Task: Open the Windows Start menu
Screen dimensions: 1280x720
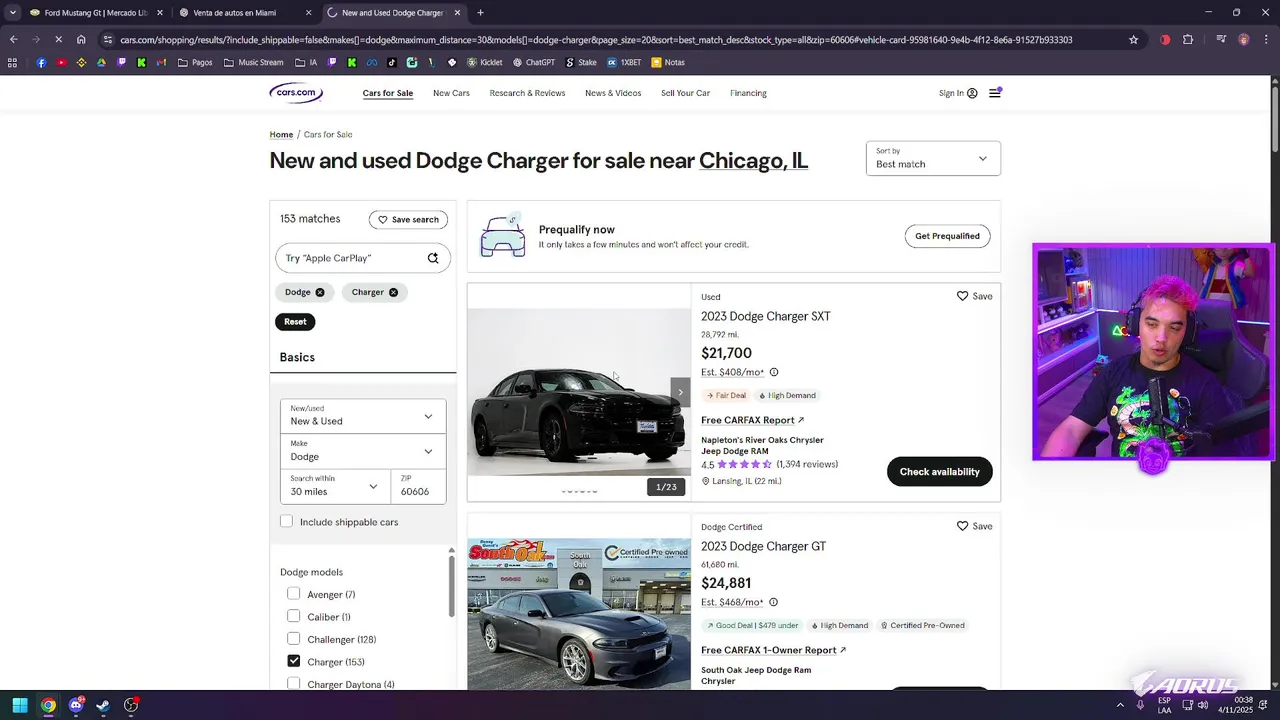Action: point(20,705)
